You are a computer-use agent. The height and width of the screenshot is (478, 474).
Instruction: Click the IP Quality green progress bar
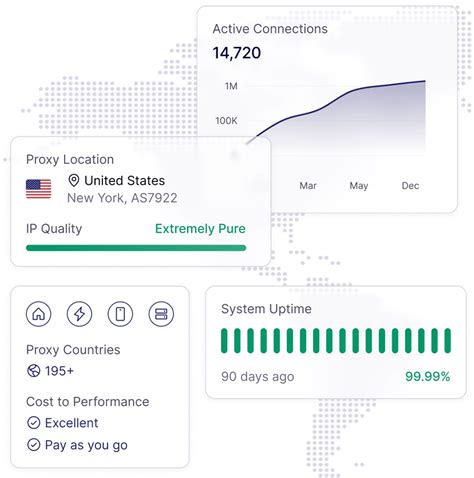point(136,248)
